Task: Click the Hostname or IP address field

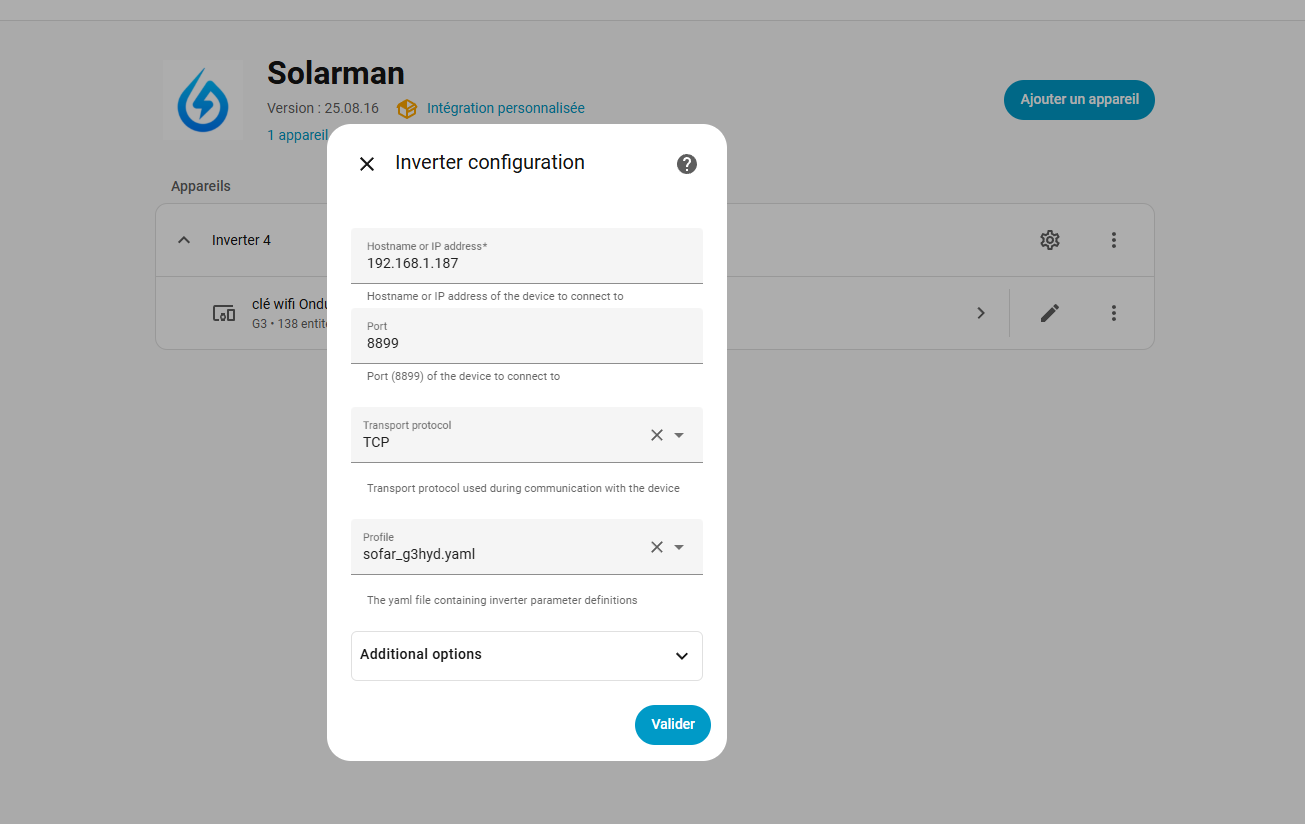Action: [527, 264]
